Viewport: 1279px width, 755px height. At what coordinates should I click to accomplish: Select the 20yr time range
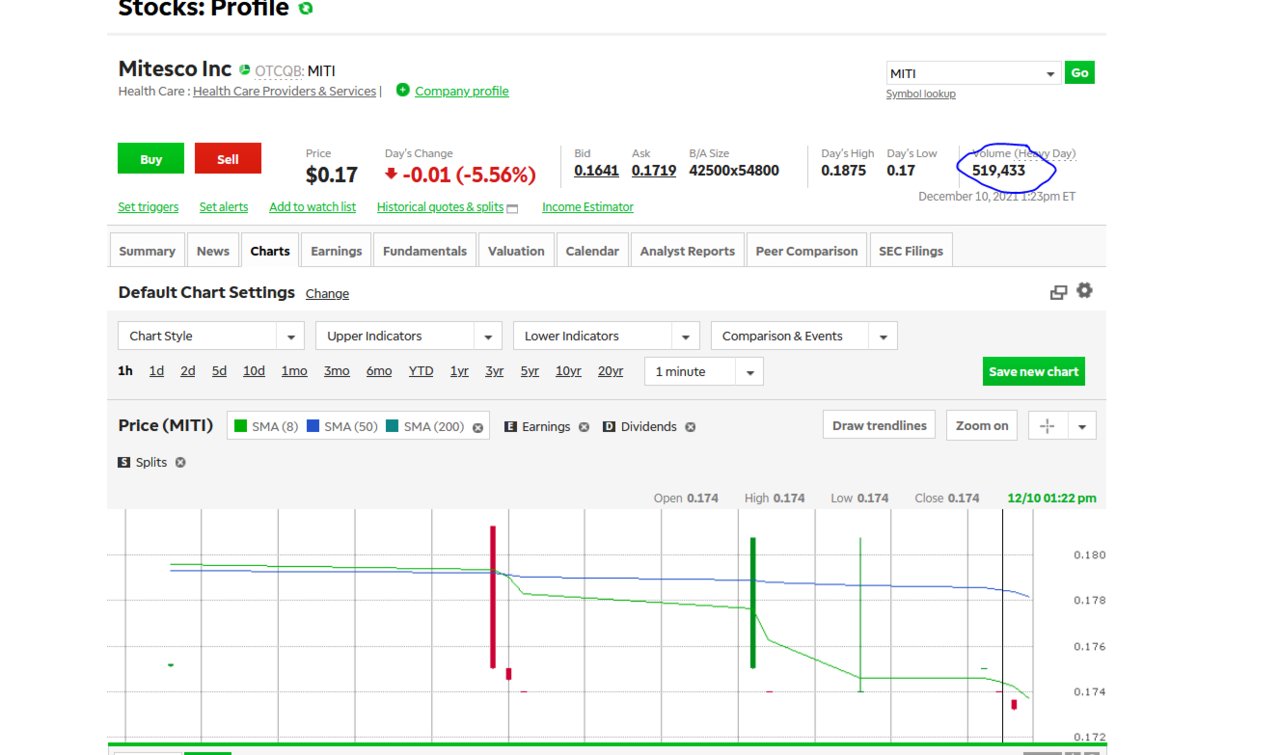tap(610, 371)
